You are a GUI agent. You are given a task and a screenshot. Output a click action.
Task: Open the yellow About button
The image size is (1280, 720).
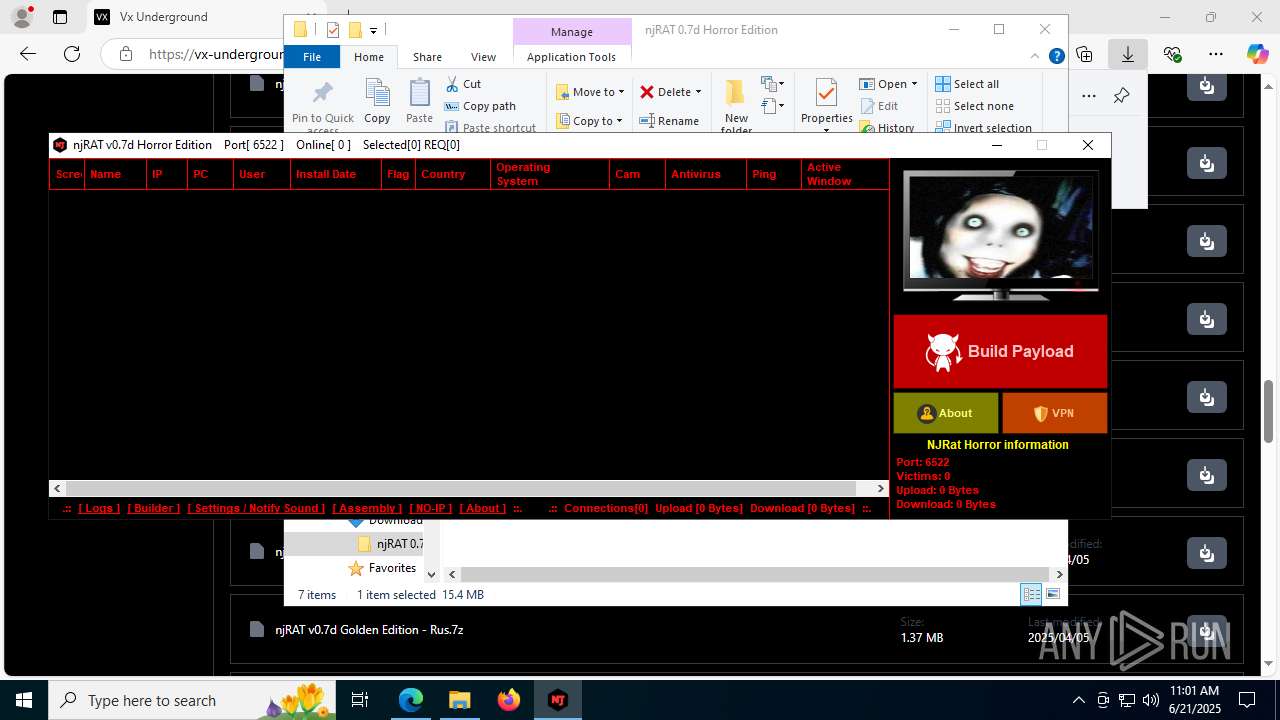coord(945,413)
